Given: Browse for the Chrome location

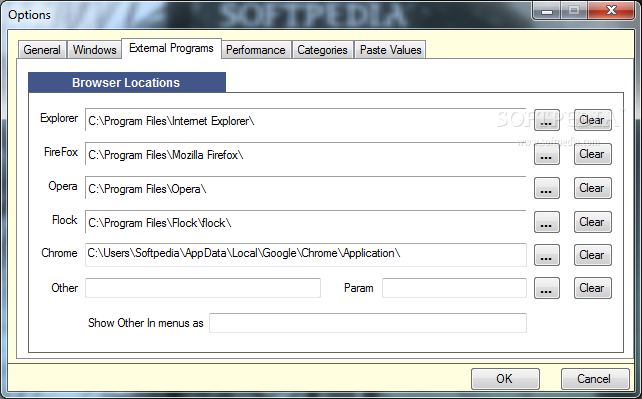Looking at the screenshot, I should click(x=547, y=255).
